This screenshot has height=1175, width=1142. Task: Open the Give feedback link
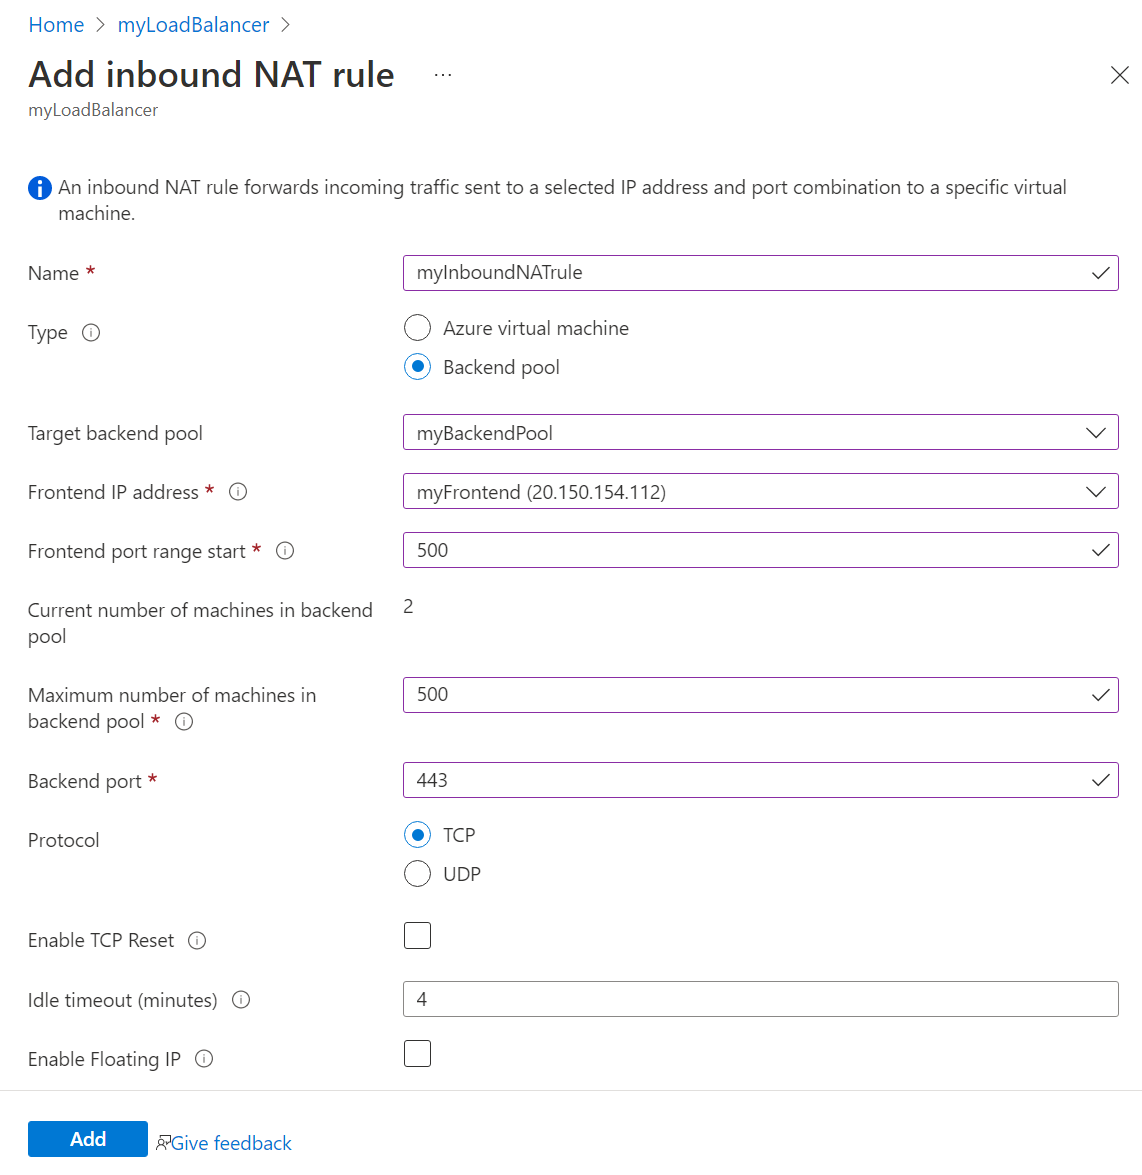tap(231, 1143)
